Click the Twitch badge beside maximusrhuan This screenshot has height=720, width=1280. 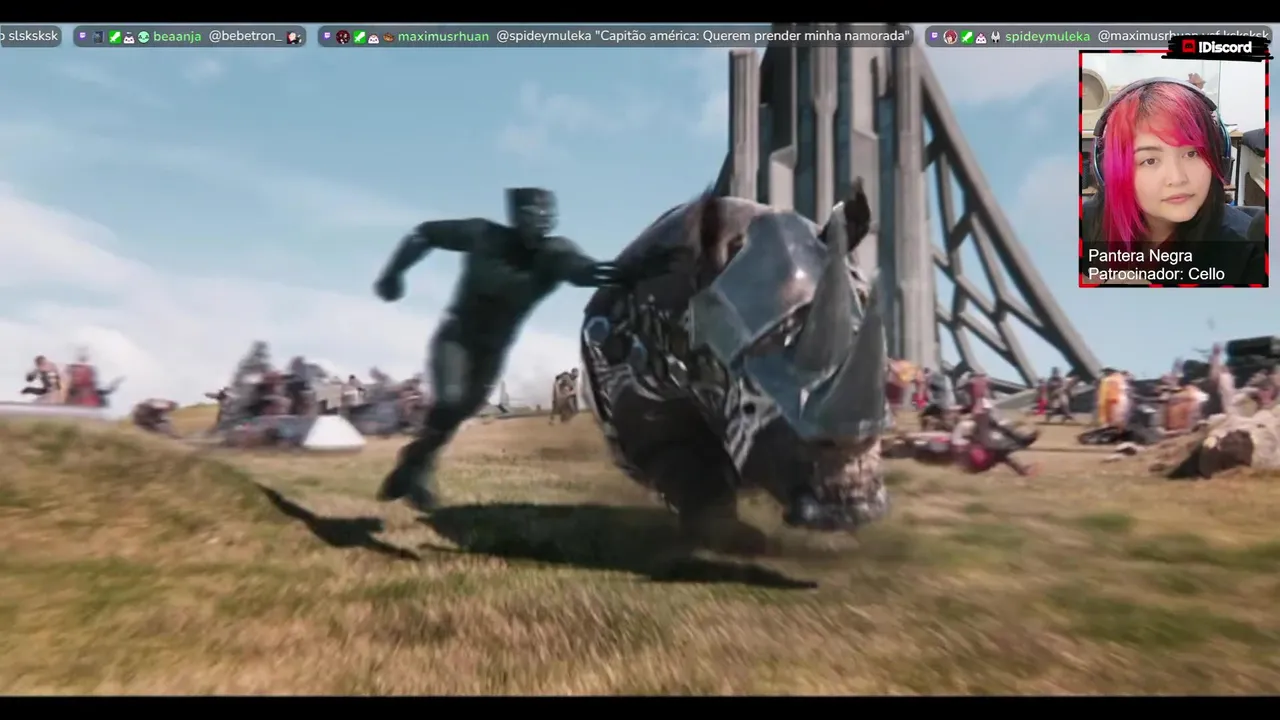(327, 36)
